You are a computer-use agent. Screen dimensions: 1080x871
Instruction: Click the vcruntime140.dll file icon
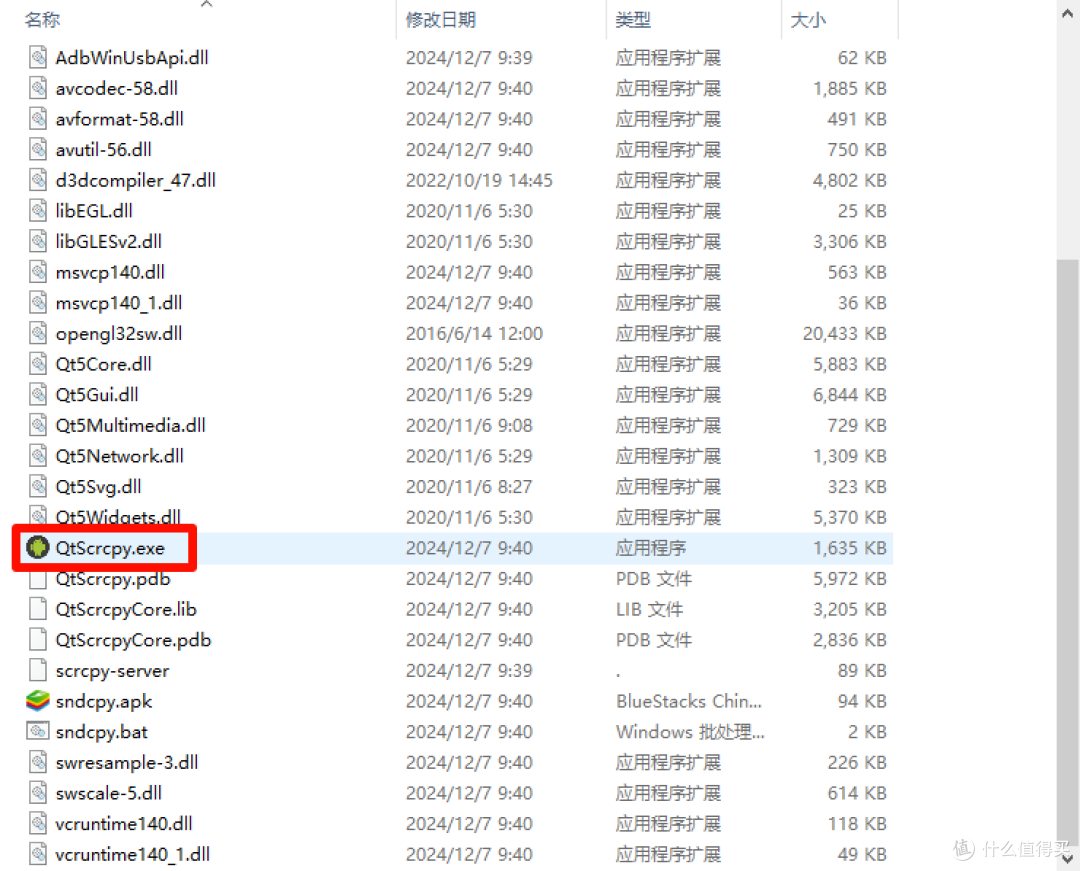click(x=38, y=823)
